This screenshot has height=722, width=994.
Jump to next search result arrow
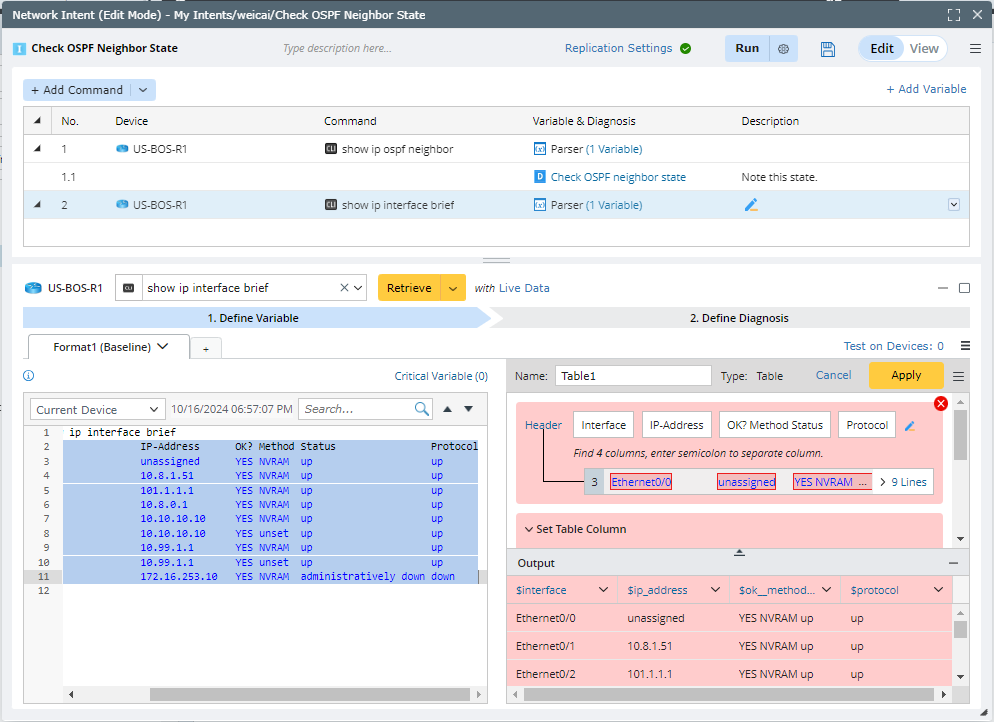point(468,409)
